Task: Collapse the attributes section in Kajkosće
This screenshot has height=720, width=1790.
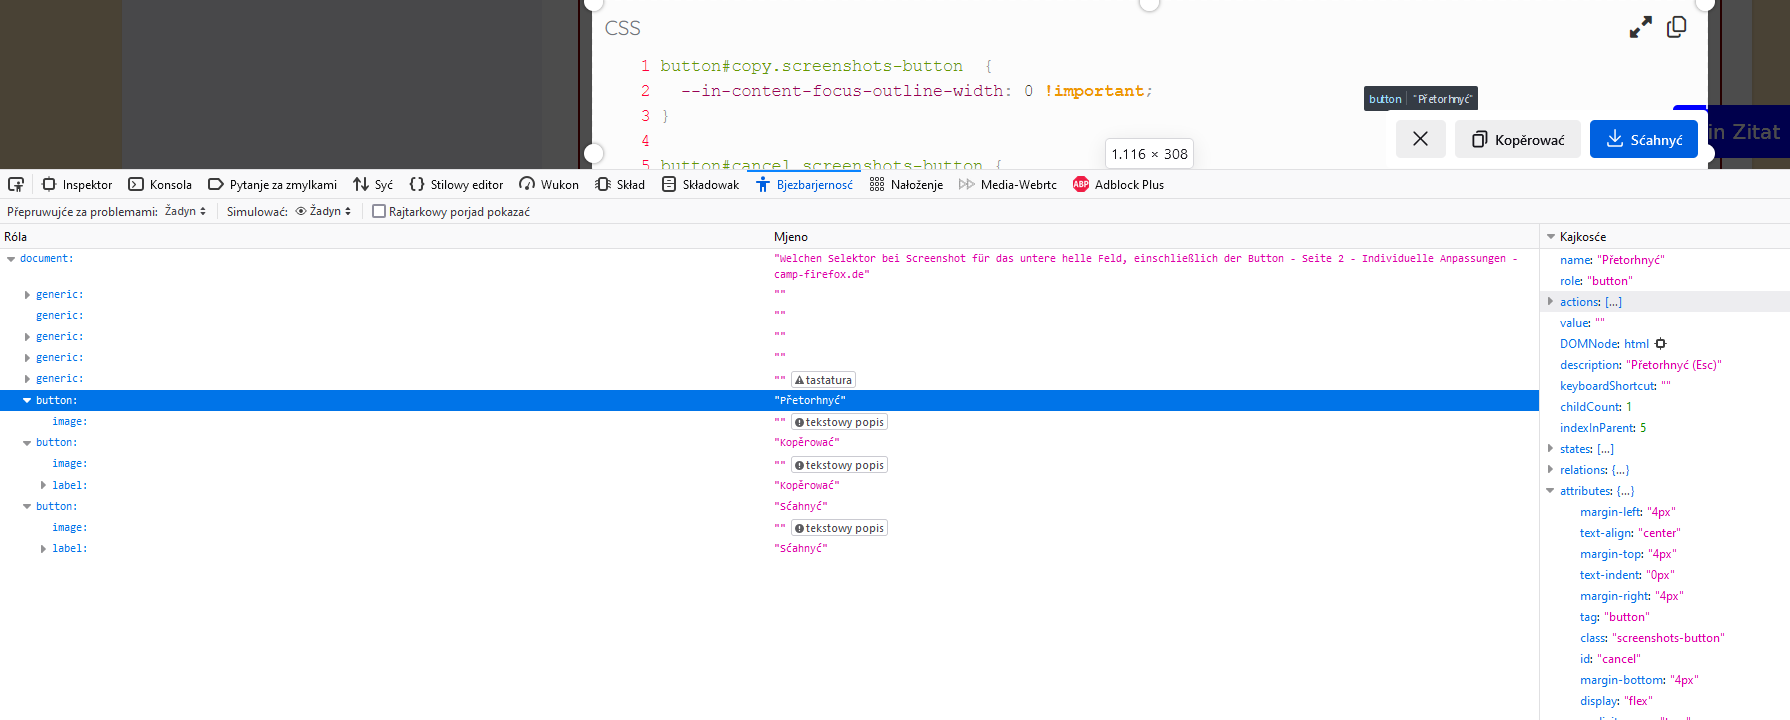Action: tap(1551, 491)
